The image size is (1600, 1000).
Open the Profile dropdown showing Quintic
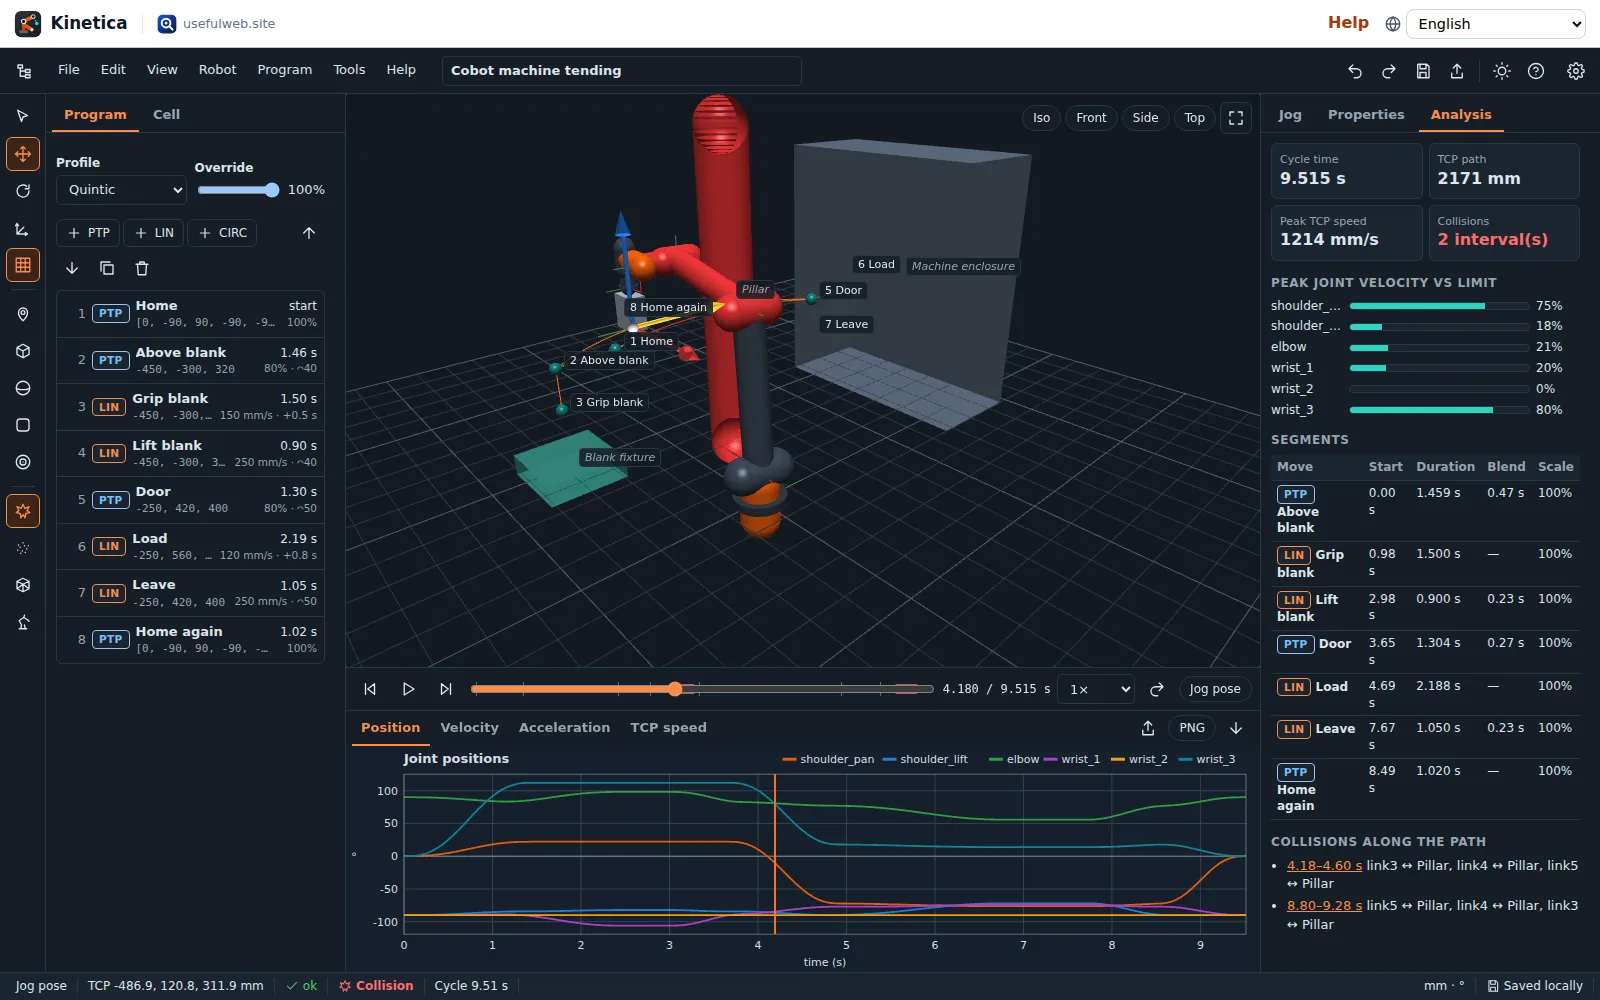click(x=122, y=190)
